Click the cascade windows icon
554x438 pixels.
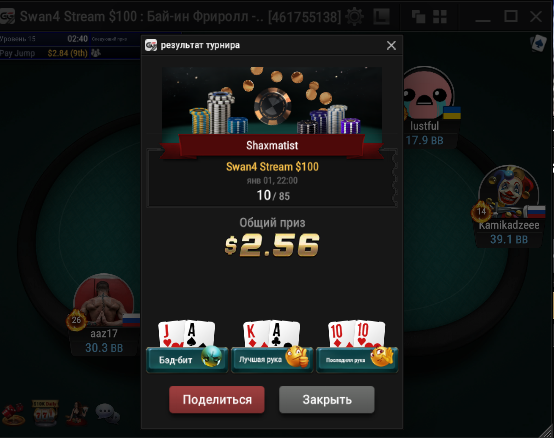click(x=418, y=17)
